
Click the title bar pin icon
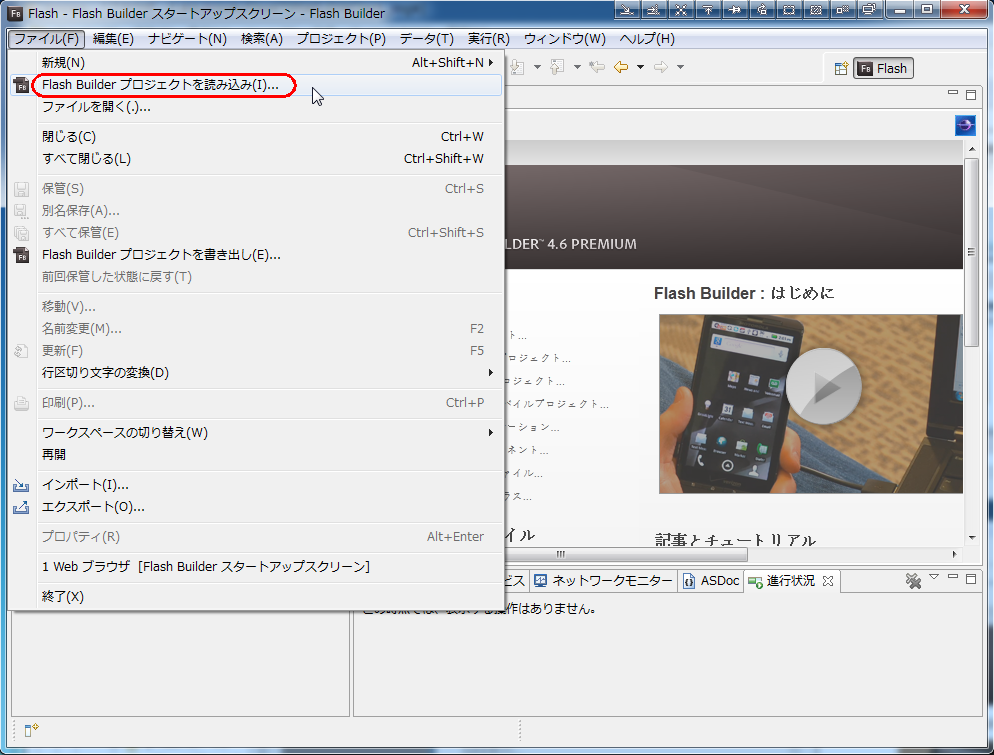click(735, 10)
